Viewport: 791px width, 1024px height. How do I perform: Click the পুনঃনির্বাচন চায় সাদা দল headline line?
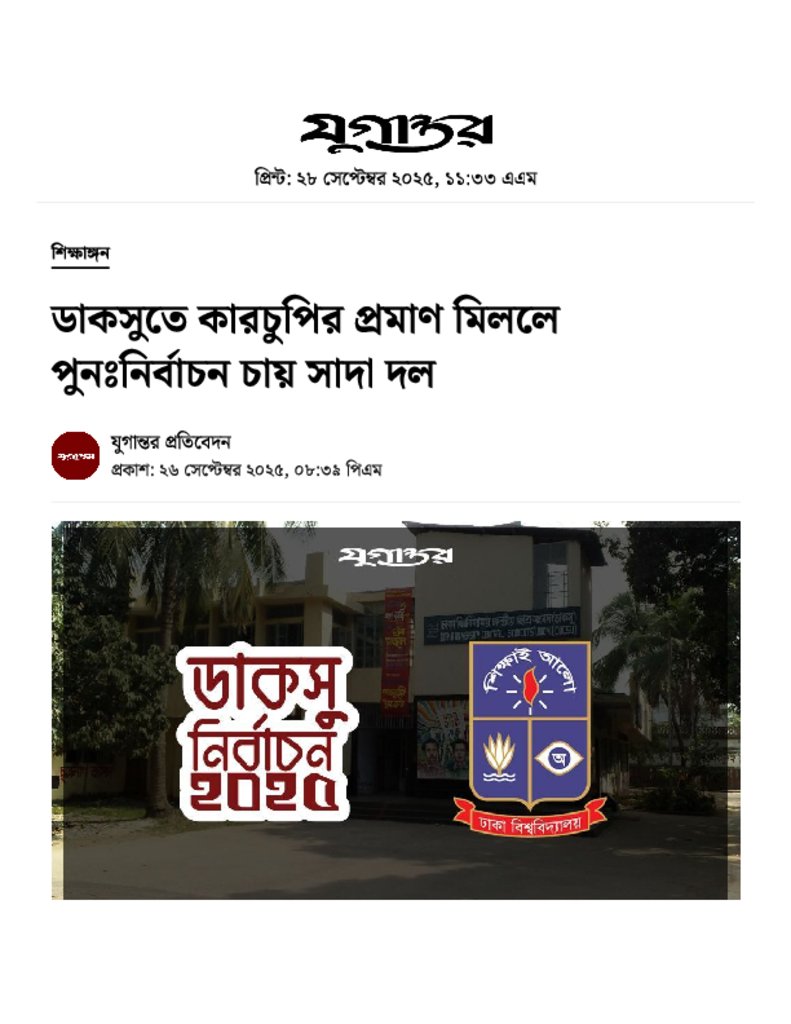243,373
